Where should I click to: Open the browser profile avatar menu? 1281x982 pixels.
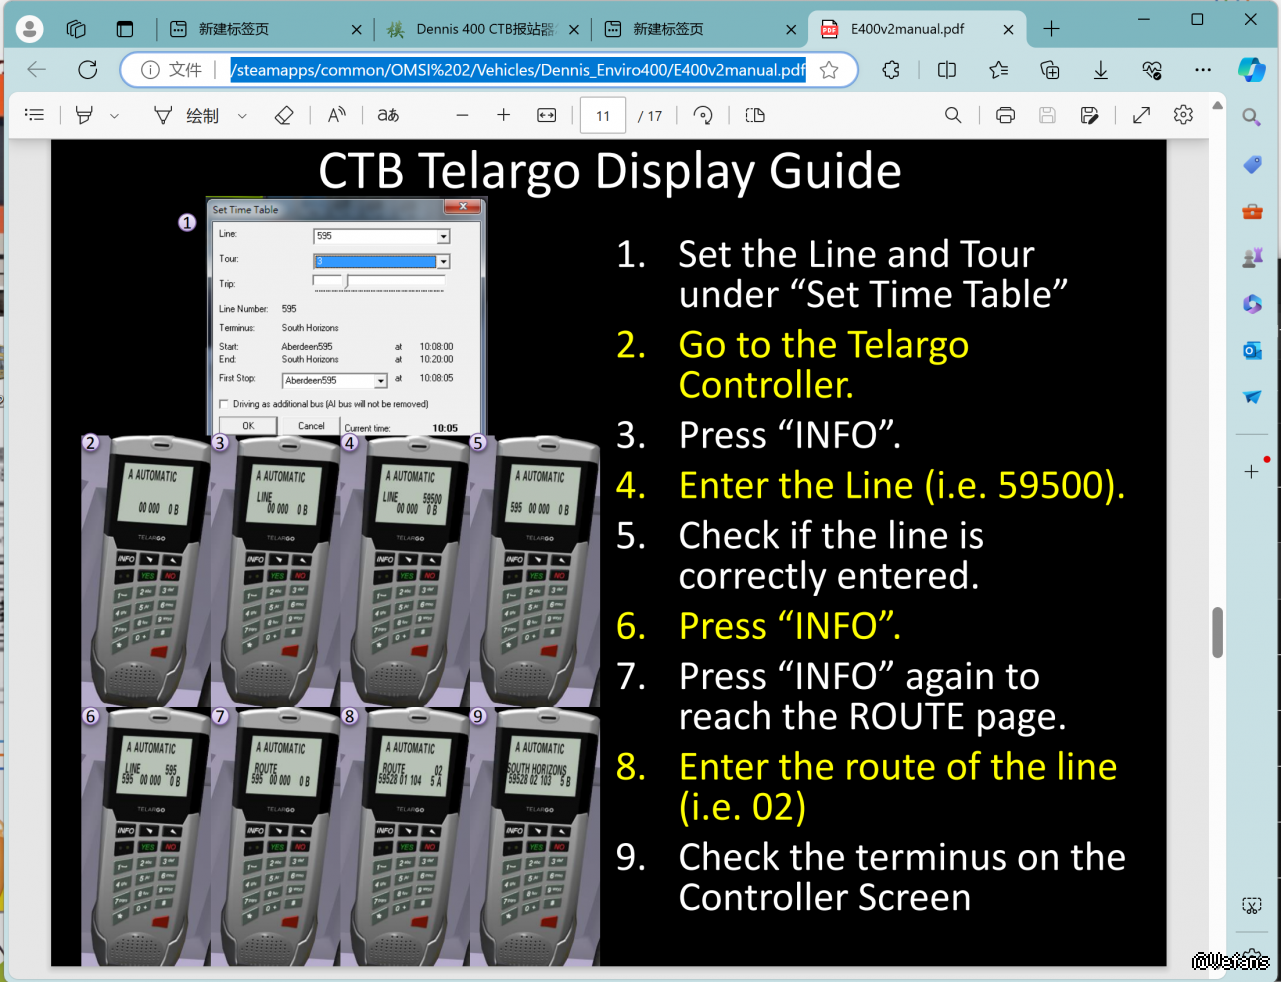[x=30, y=29]
